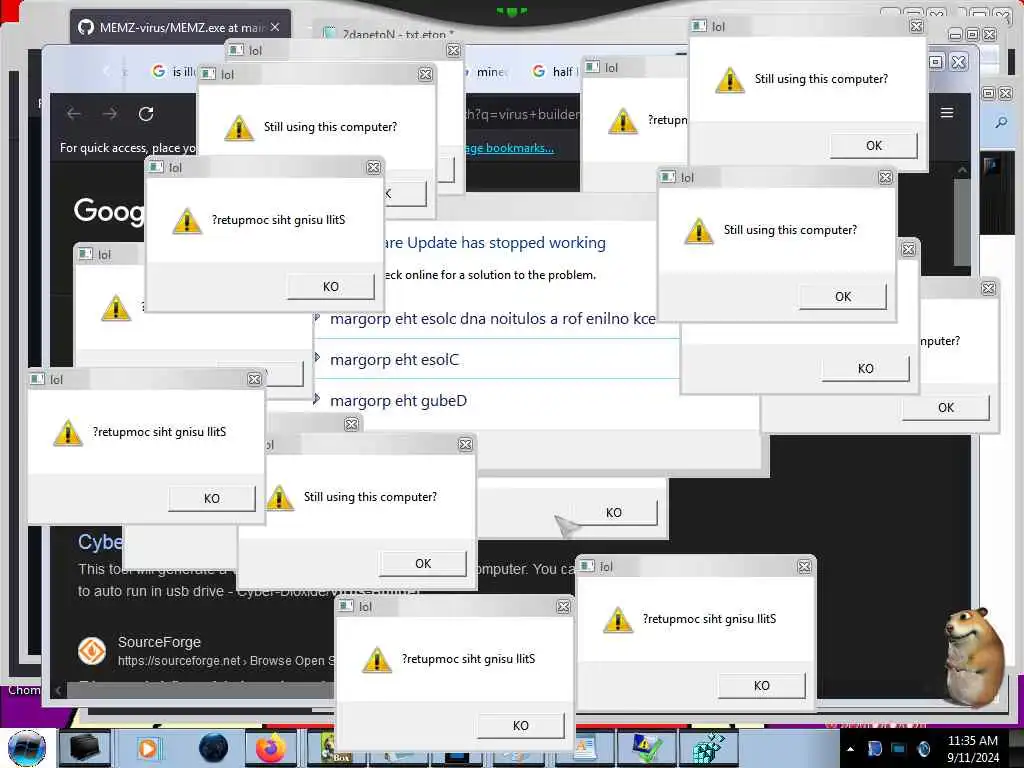Open the 'age bookmarks...' link
Viewport: 1024px width, 768px height.
pos(509,148)
